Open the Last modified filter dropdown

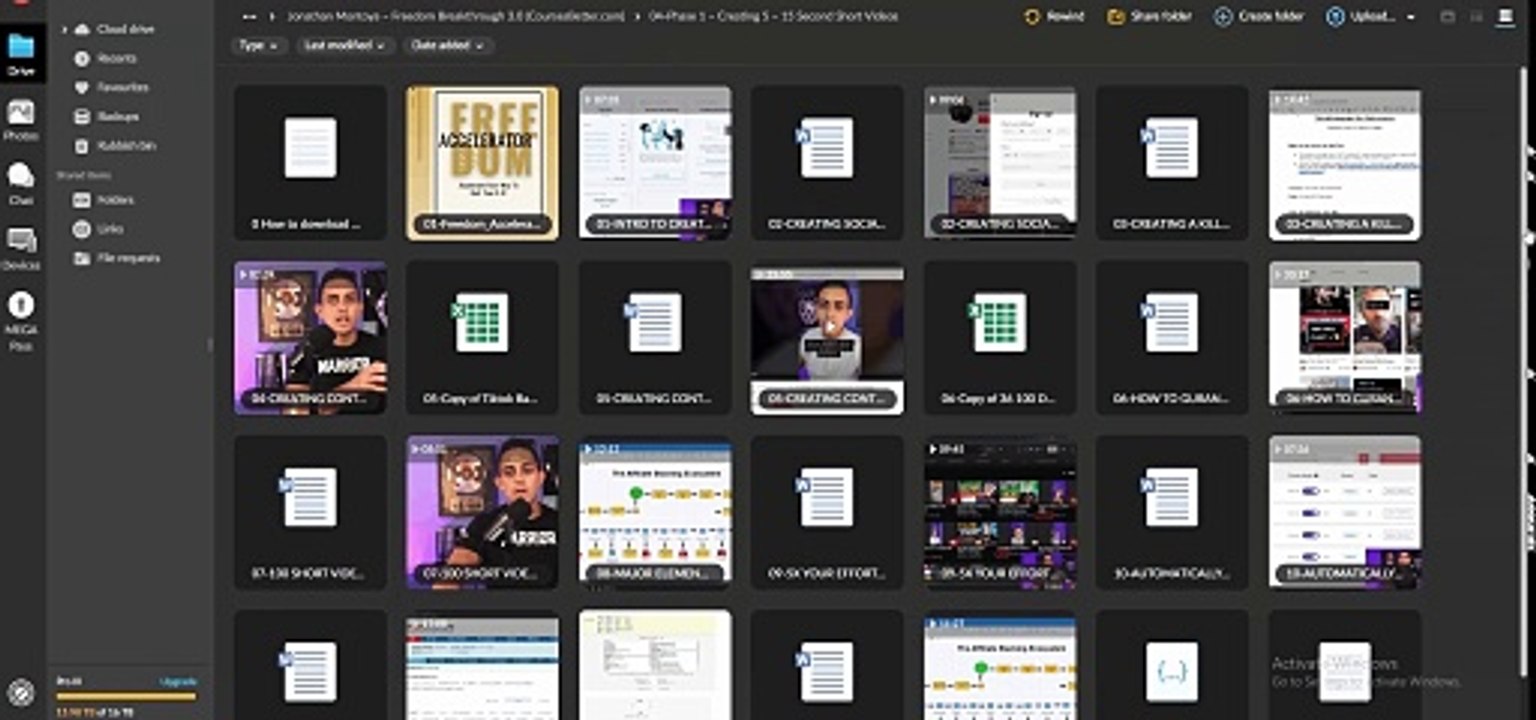tap(345, 46)
